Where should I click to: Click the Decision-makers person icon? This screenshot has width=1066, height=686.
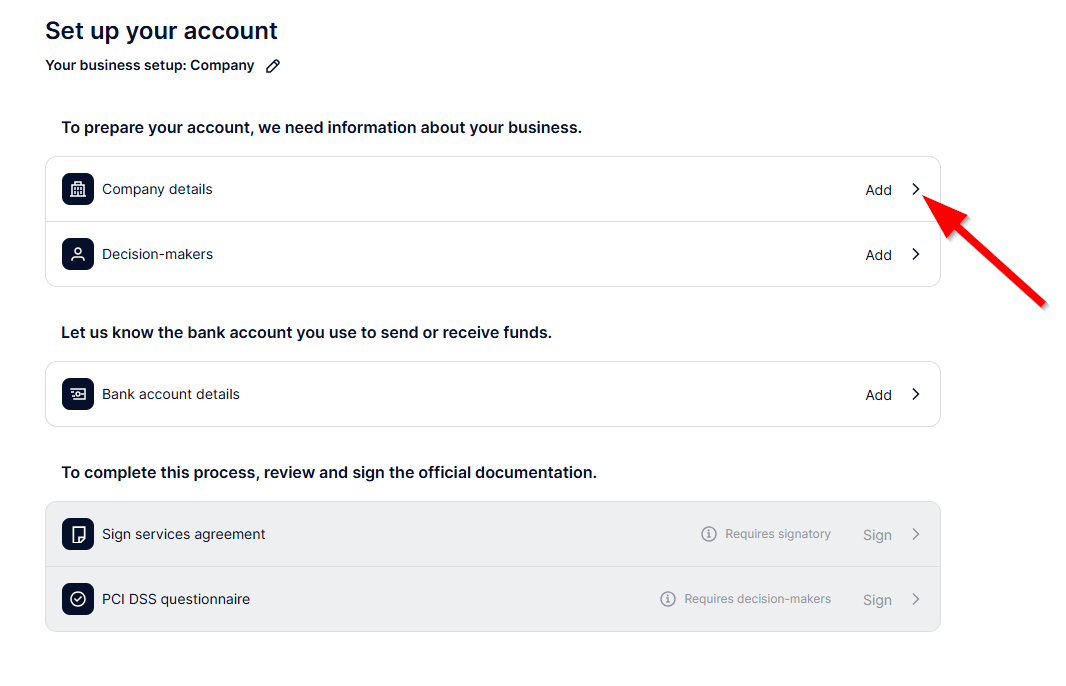point(78,254)
